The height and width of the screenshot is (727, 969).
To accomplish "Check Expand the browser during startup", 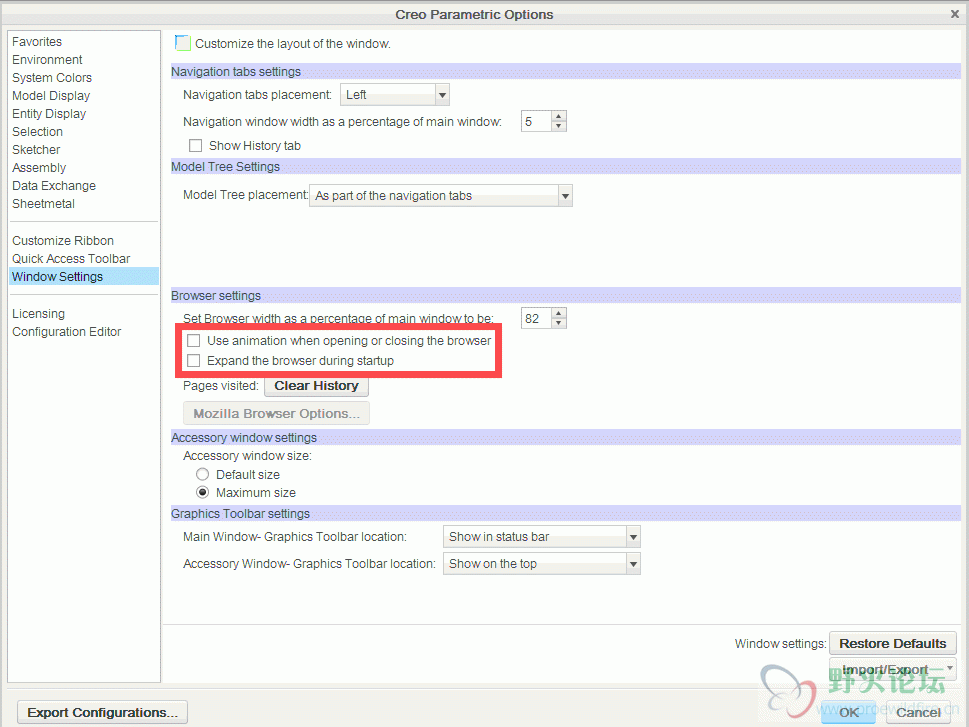I will [x=193, y=360].
